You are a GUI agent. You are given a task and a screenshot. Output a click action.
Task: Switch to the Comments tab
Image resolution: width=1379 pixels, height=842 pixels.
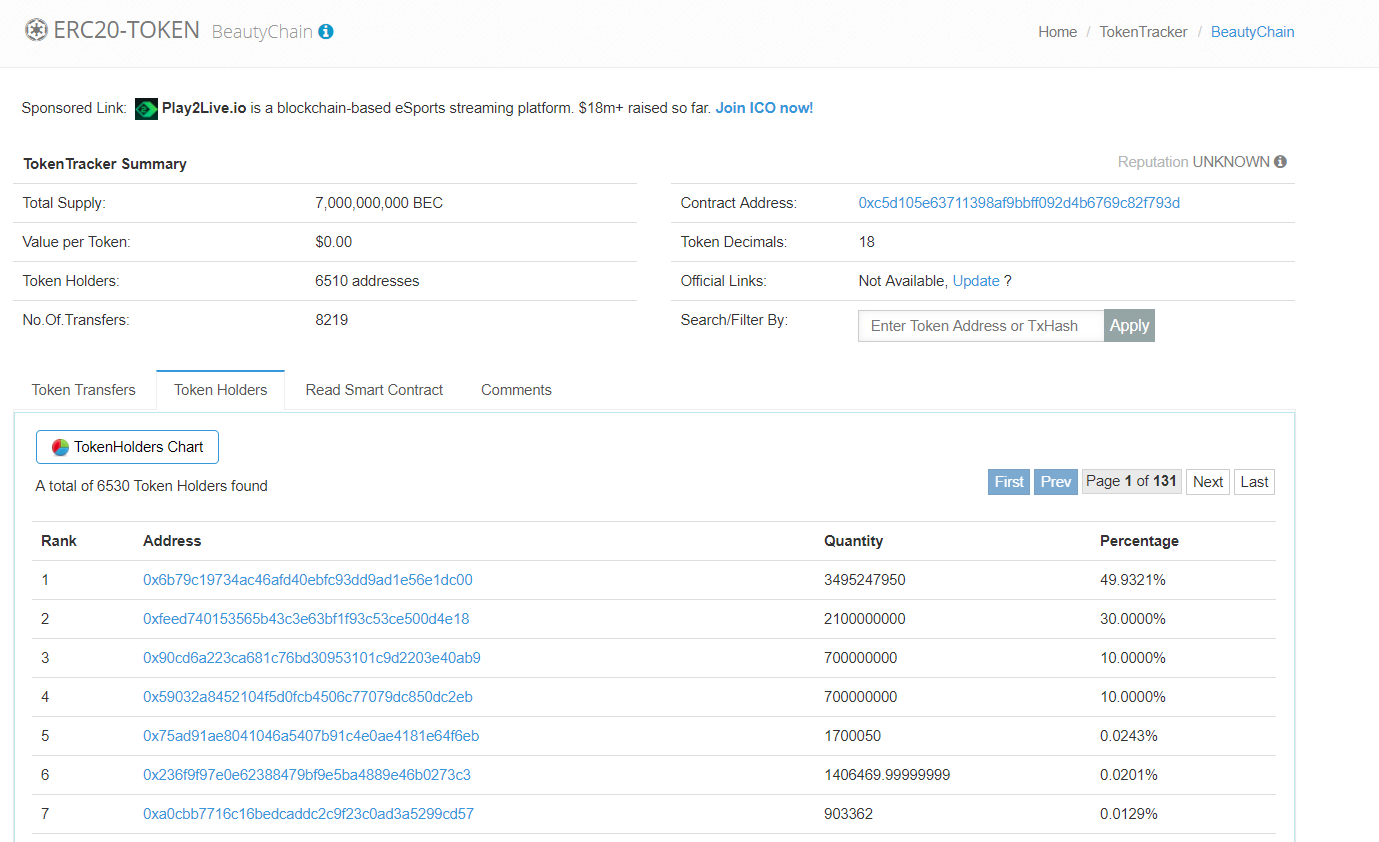516,390
